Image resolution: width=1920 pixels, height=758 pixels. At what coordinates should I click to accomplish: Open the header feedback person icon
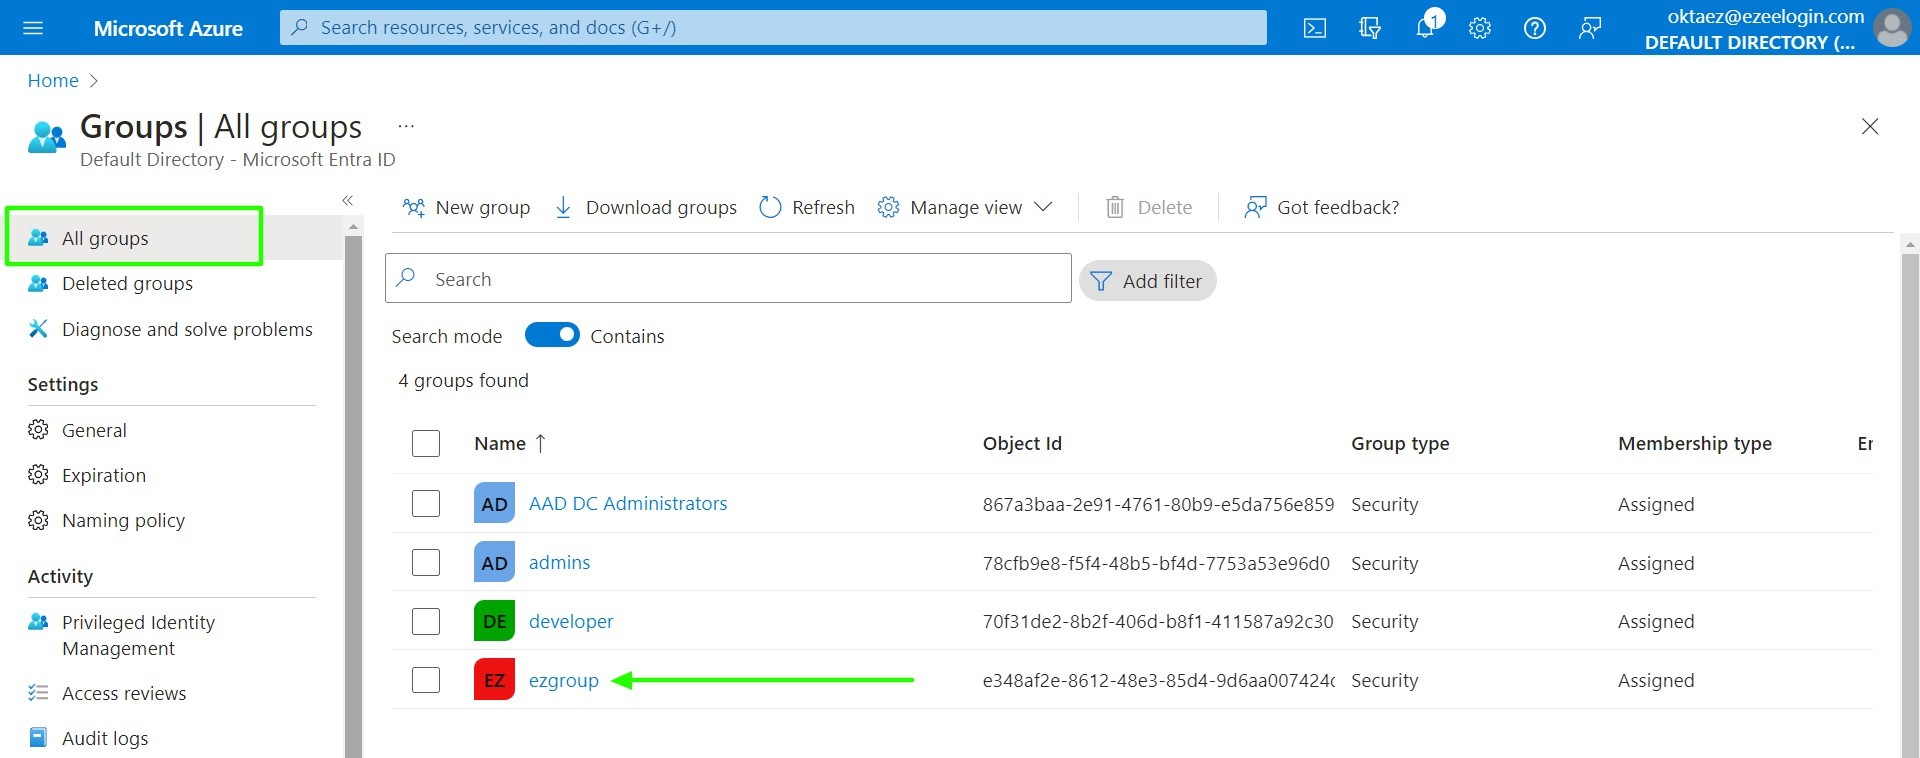pos(1590,28)
